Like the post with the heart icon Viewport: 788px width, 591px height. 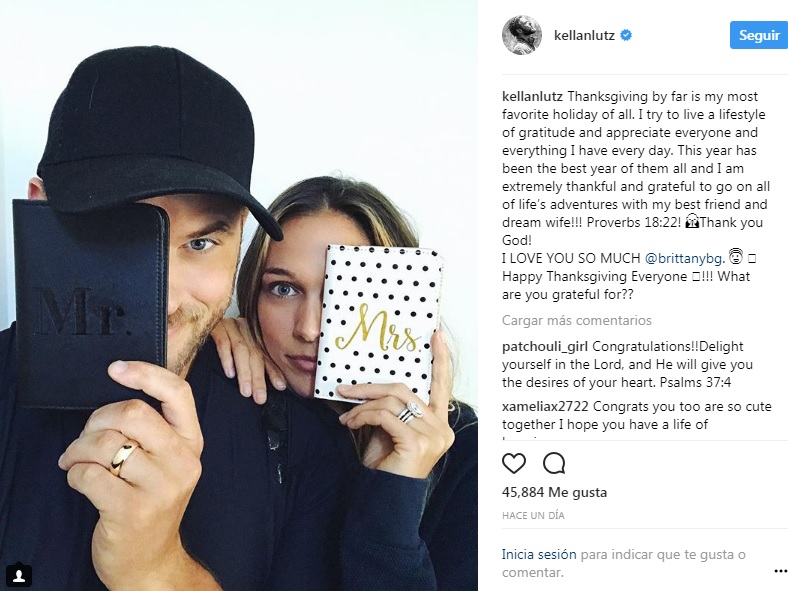[514, 463]
